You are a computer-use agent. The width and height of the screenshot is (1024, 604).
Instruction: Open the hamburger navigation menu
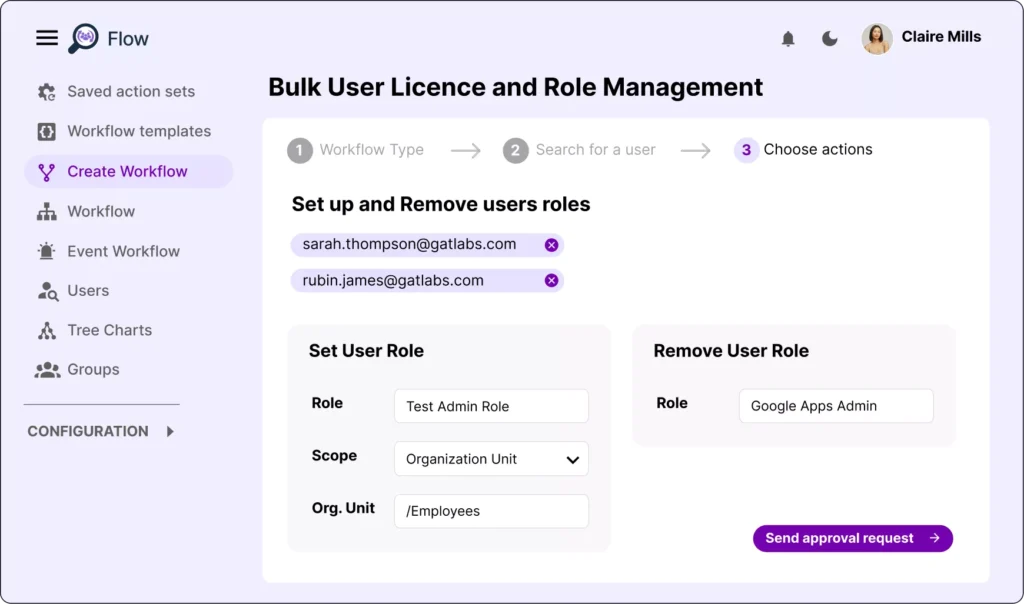tap(47, 38)
